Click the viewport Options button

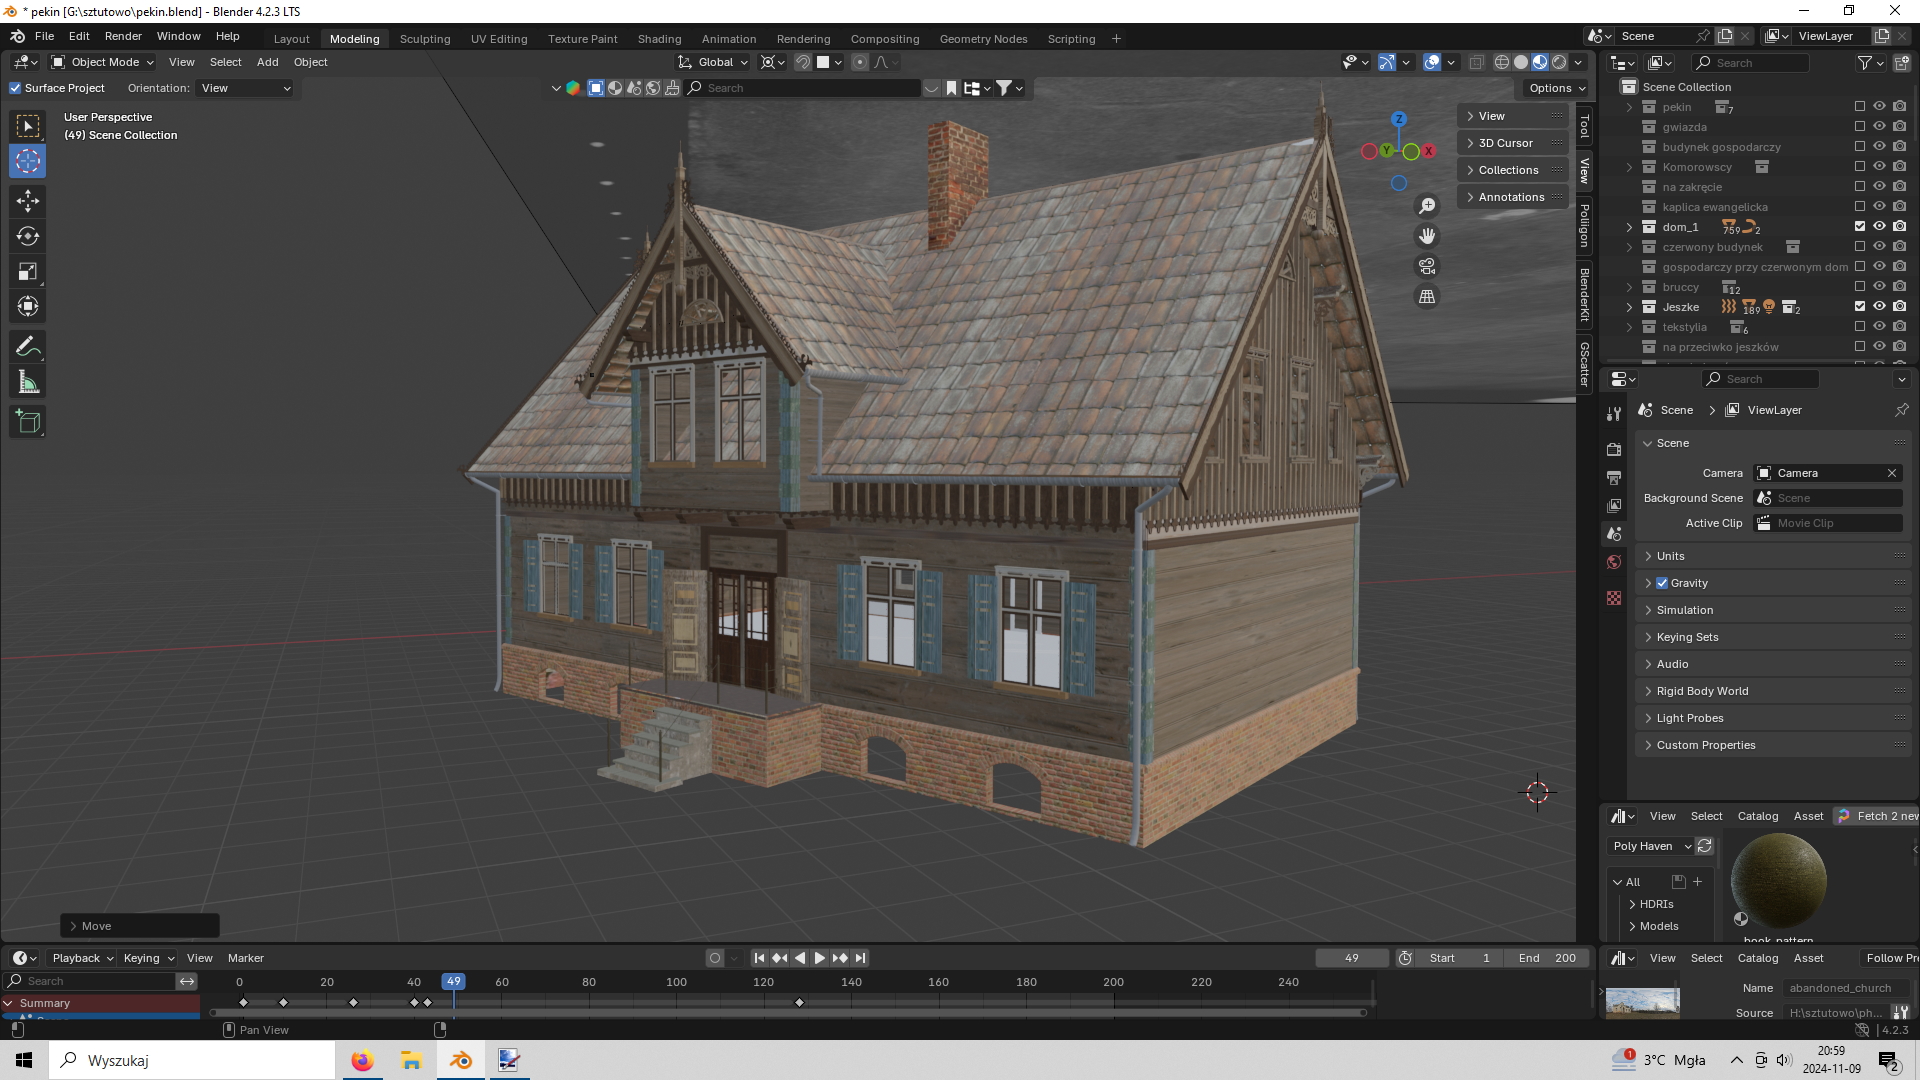1557,88
